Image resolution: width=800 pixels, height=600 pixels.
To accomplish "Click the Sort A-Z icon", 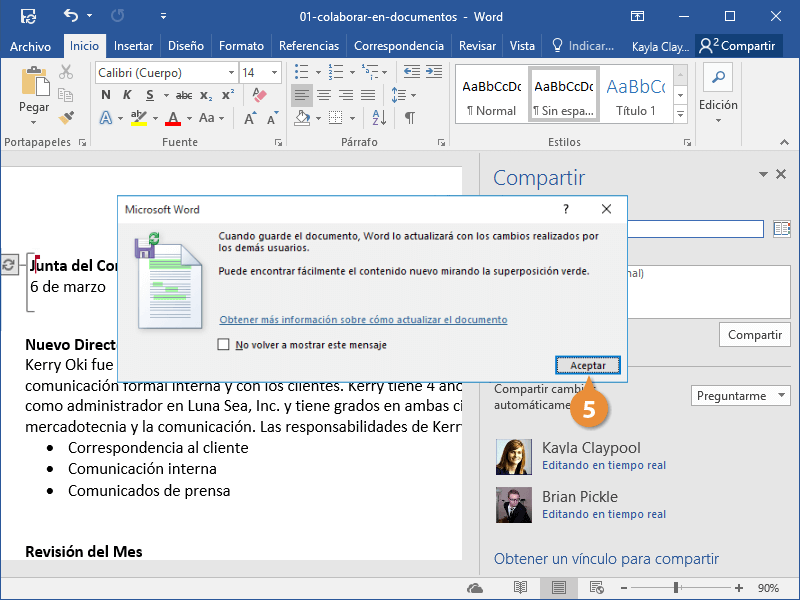I will (x=379, y=118).
